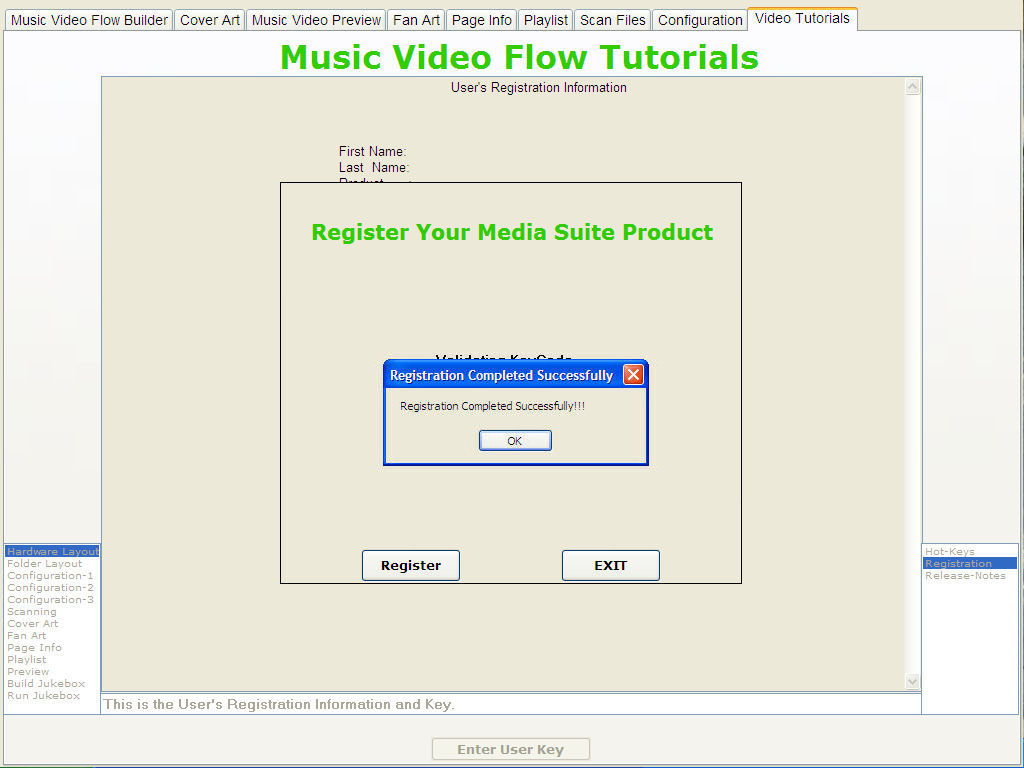
Task: Select Release-Notes in the right list
Action: click(x=970, y=575)
